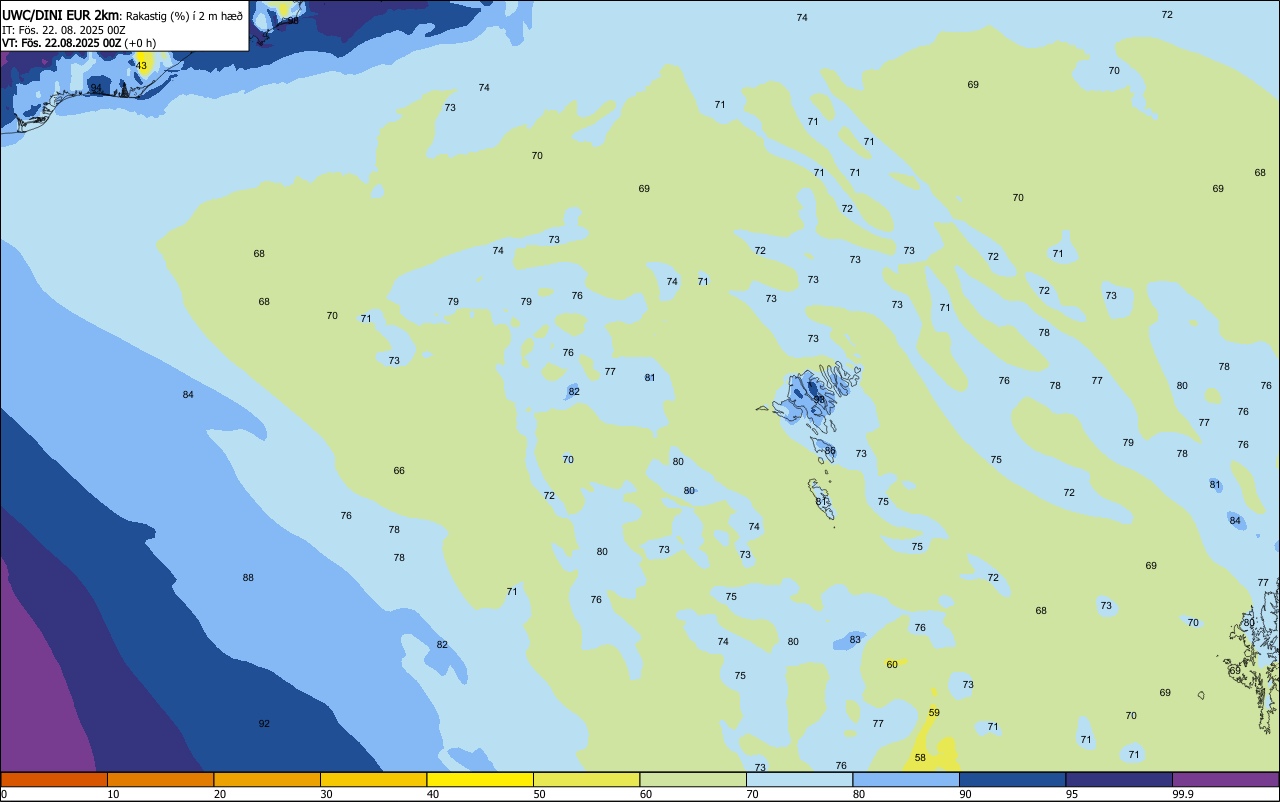Click the 'VT: Fös. 22.08.2025 00Z' line

pyautogui.click(x=62, y=43)
